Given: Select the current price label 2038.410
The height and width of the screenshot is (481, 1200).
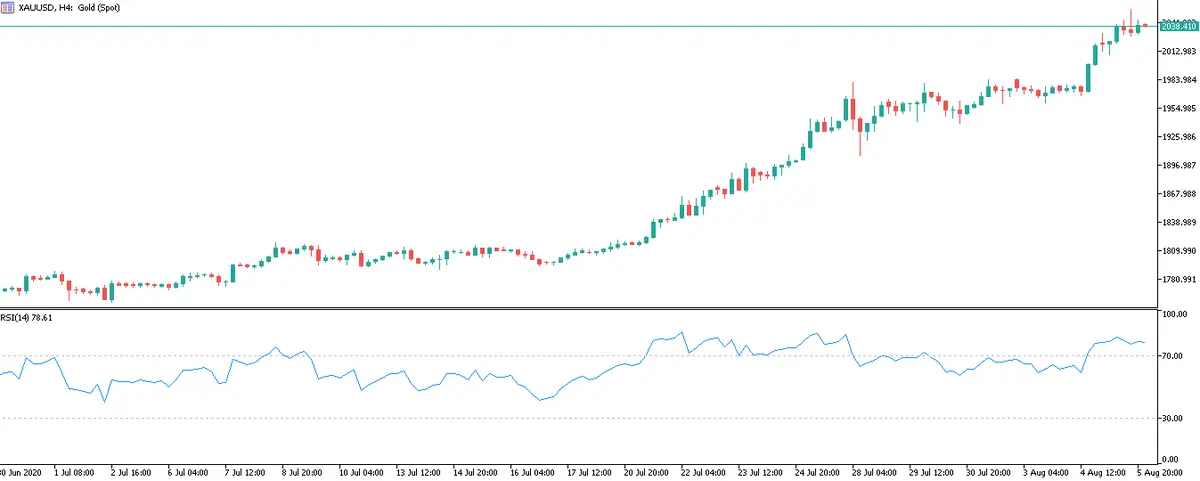Looking at the screenshot, I should (x=1178, y=26).
